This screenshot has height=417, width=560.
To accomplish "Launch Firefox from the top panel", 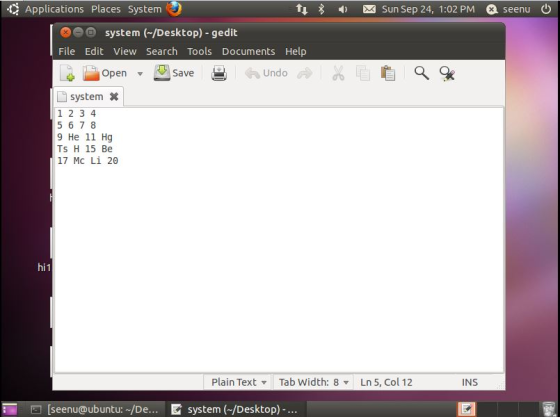I will [174, 9].
